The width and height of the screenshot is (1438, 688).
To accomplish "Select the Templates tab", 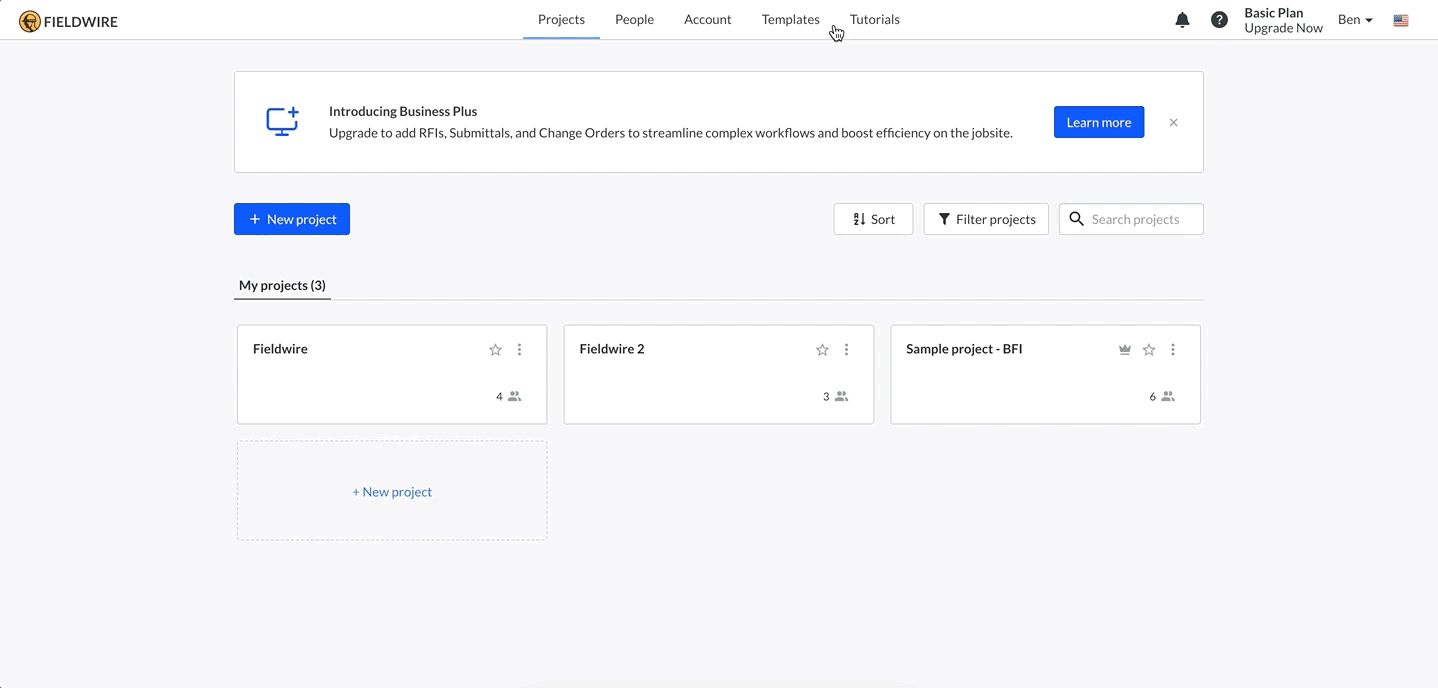I will click(x=790, y=20).
